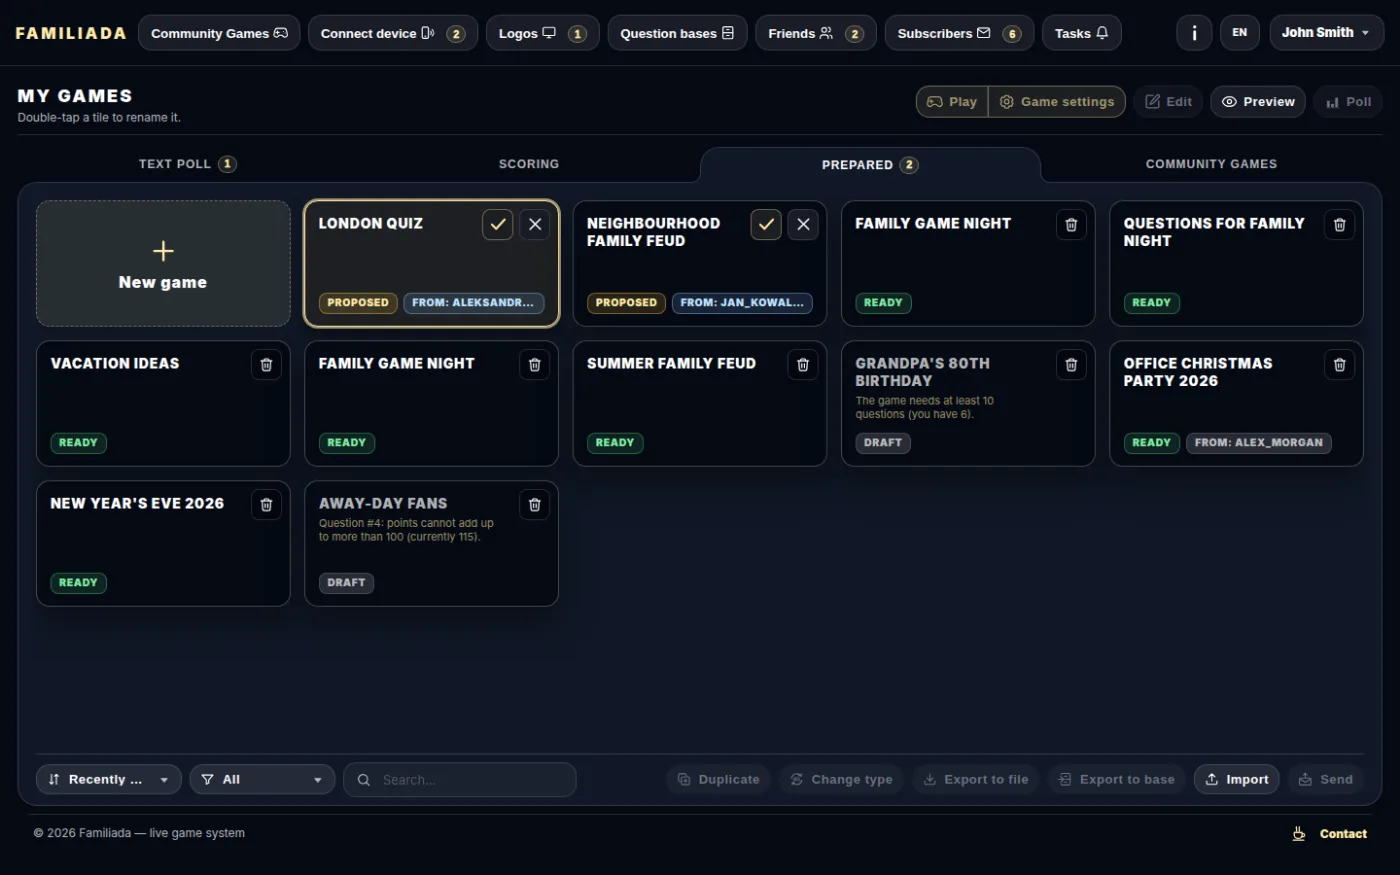Remove Grandpa's 80th Birthday draft using trash icon

click(1071, 365)
